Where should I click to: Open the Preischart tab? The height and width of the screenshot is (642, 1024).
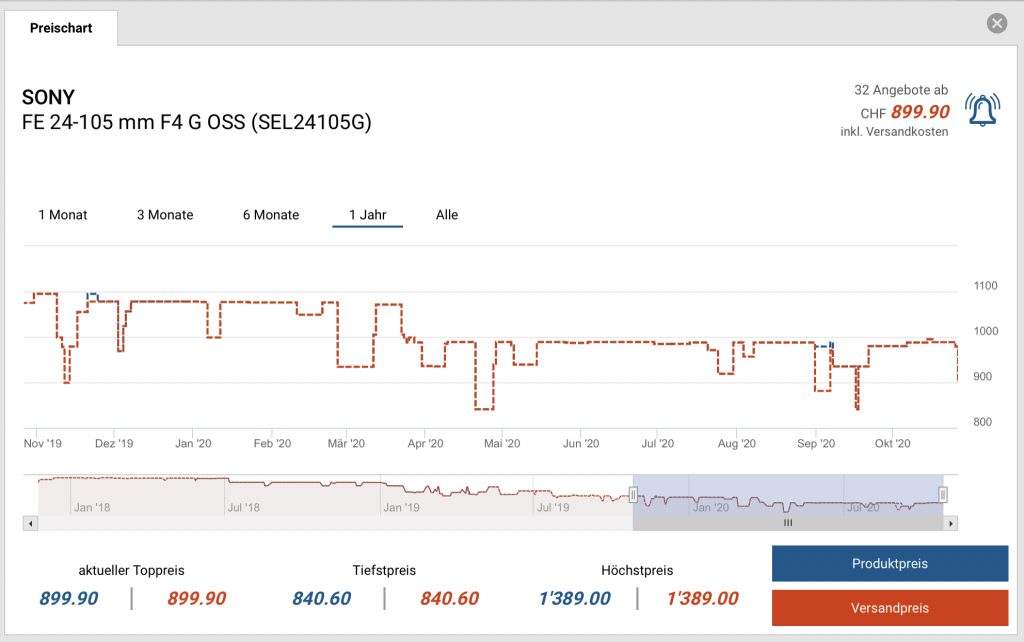click(61, 28)
